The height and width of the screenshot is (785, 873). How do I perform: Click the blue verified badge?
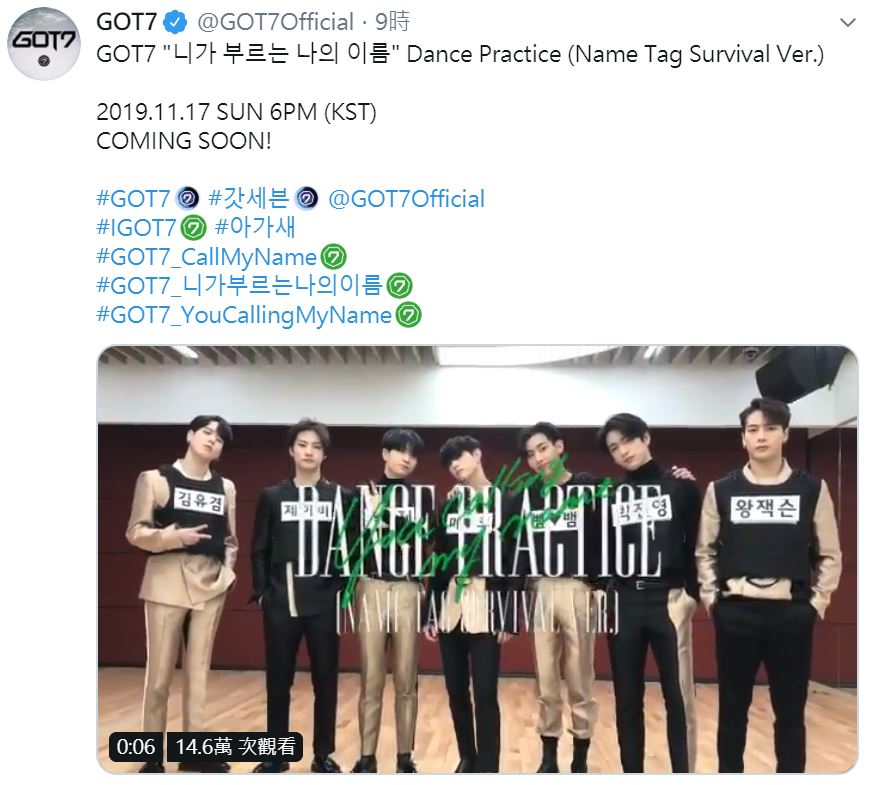click(x=170, y=22)
